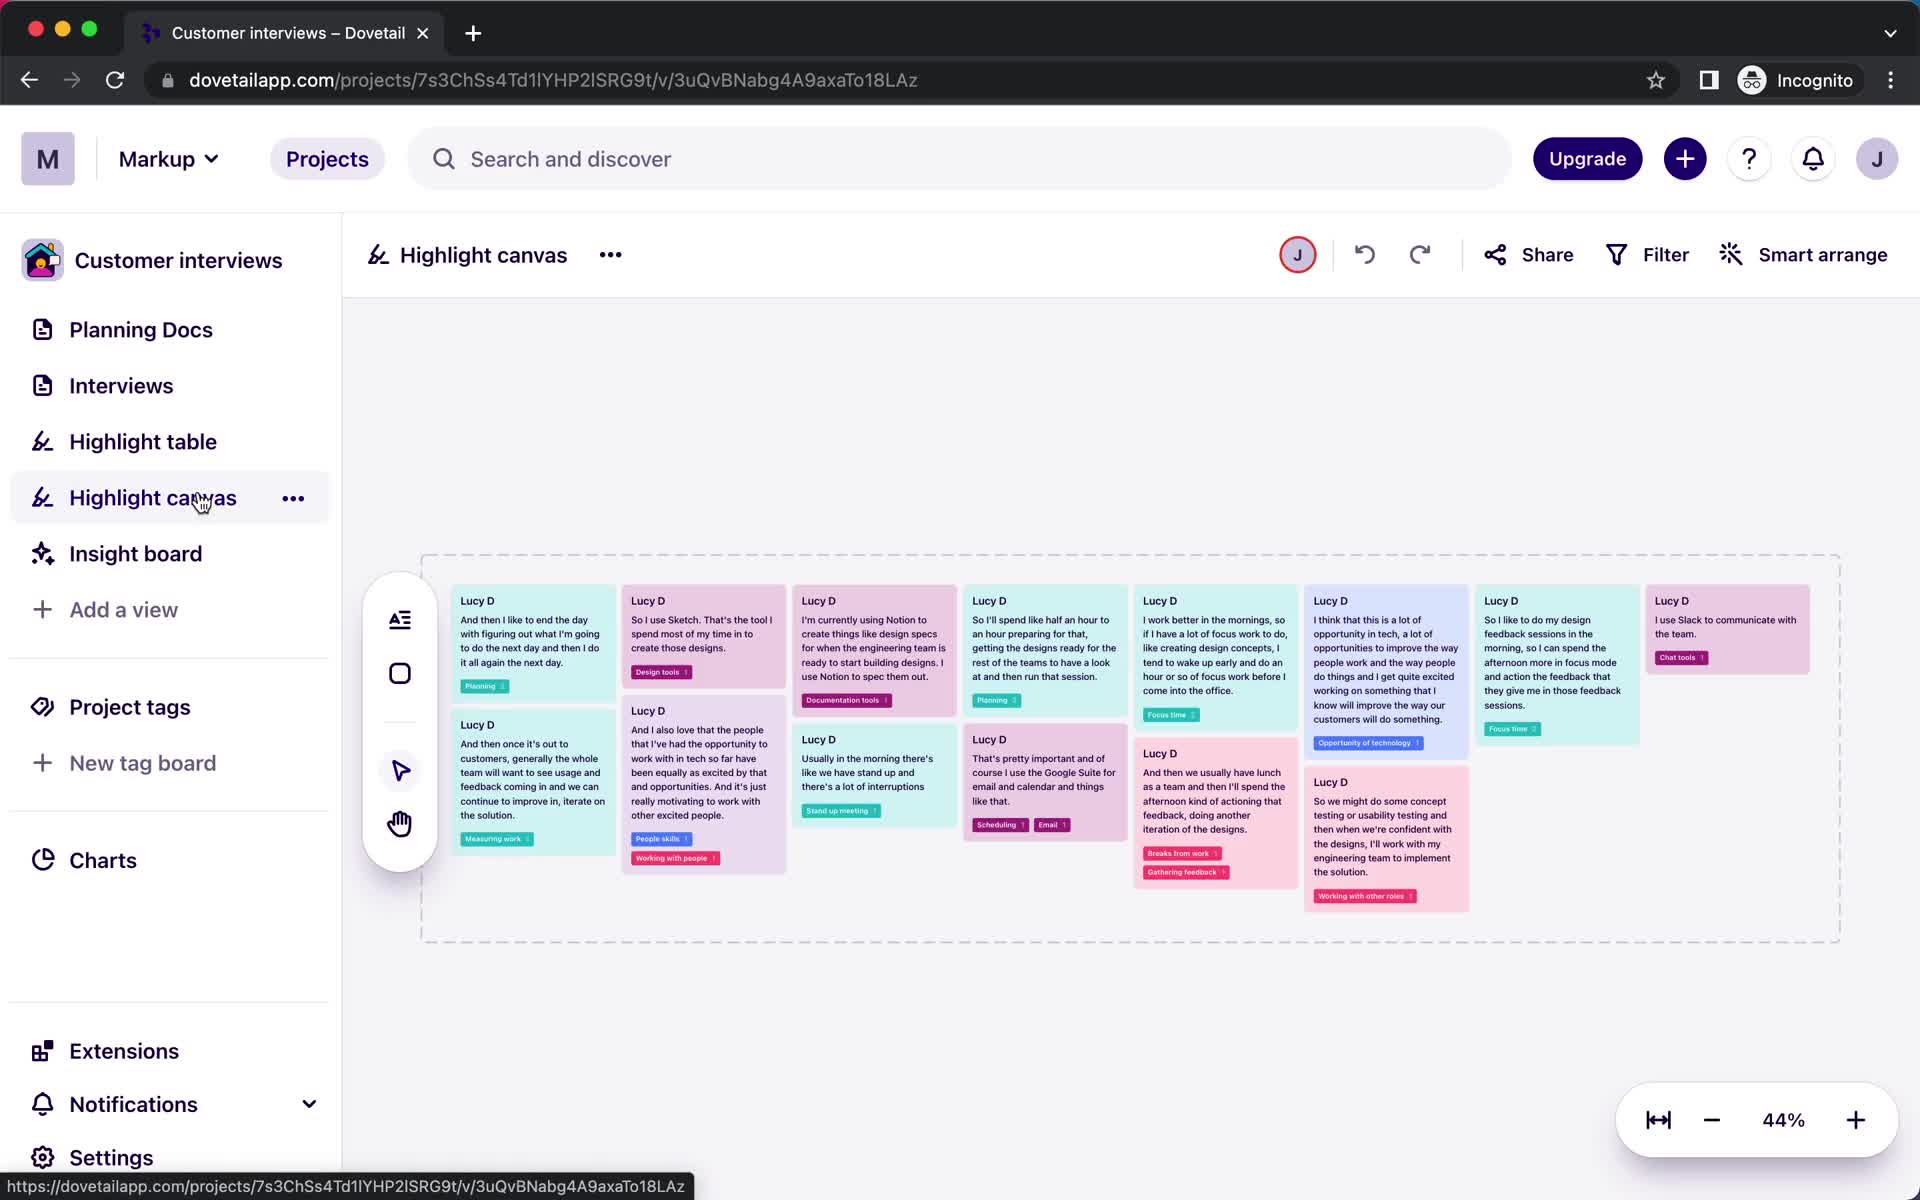Viewport: 1920px width, 1200px height.
Task: Open notifications via the bell icon
Action: coord(1813,158)
